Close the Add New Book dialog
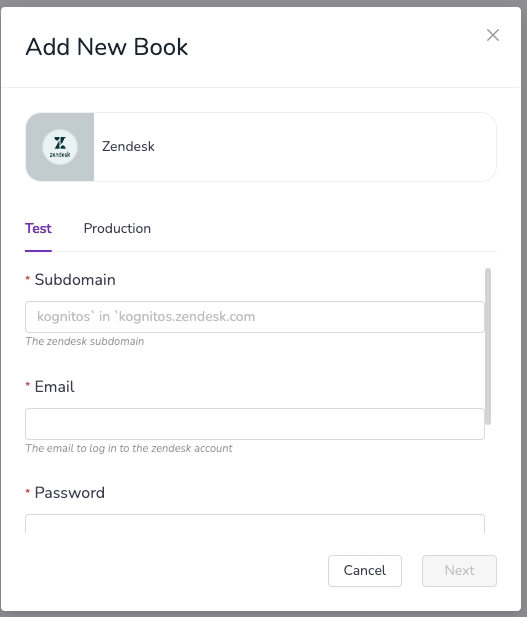527x617 pixels. 493,35
